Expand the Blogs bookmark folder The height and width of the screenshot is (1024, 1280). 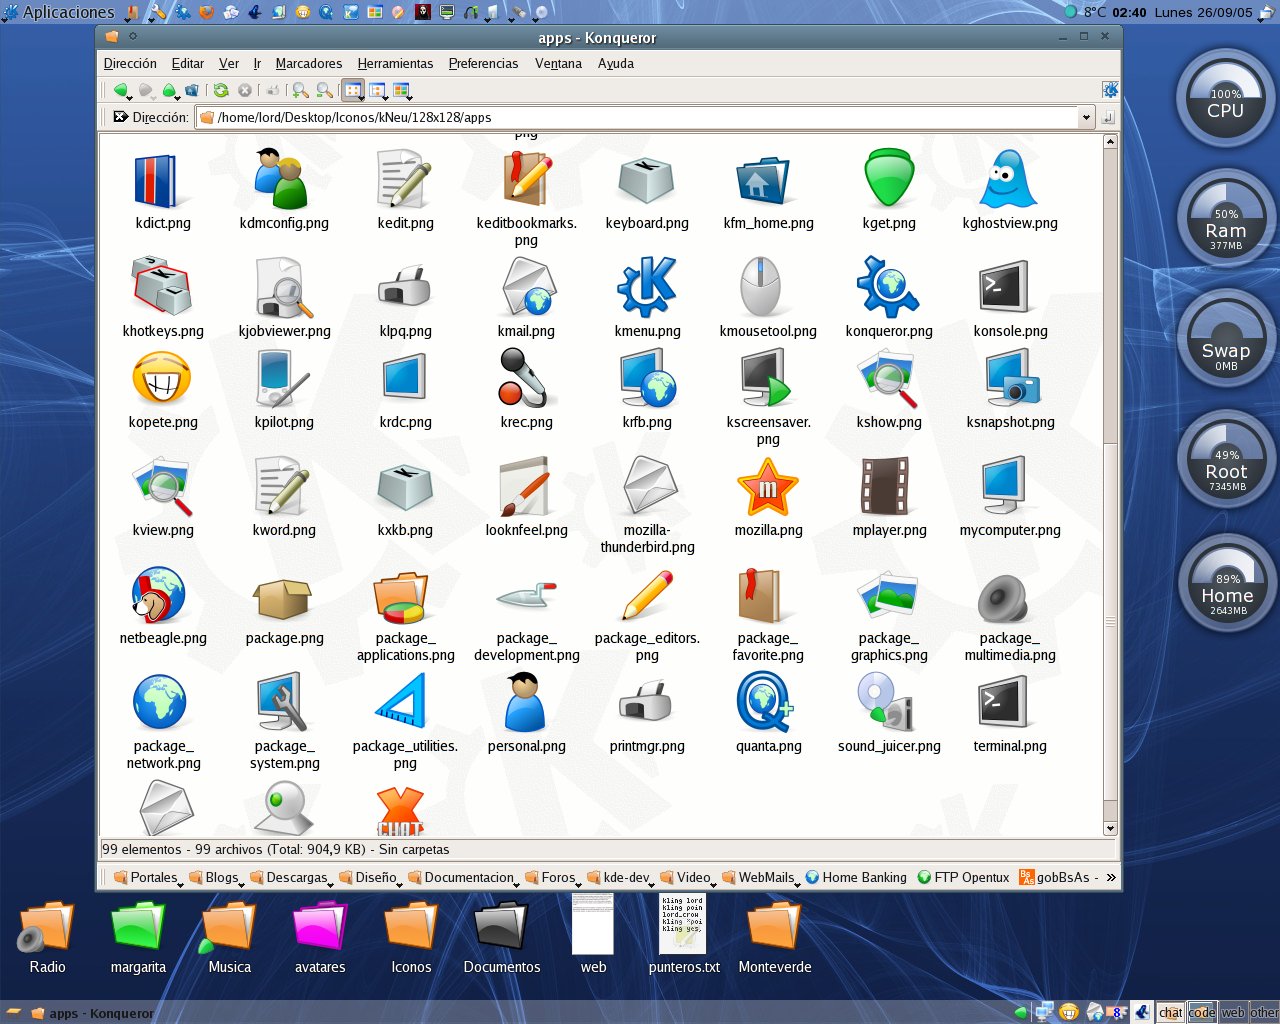[x=214, y=877]
